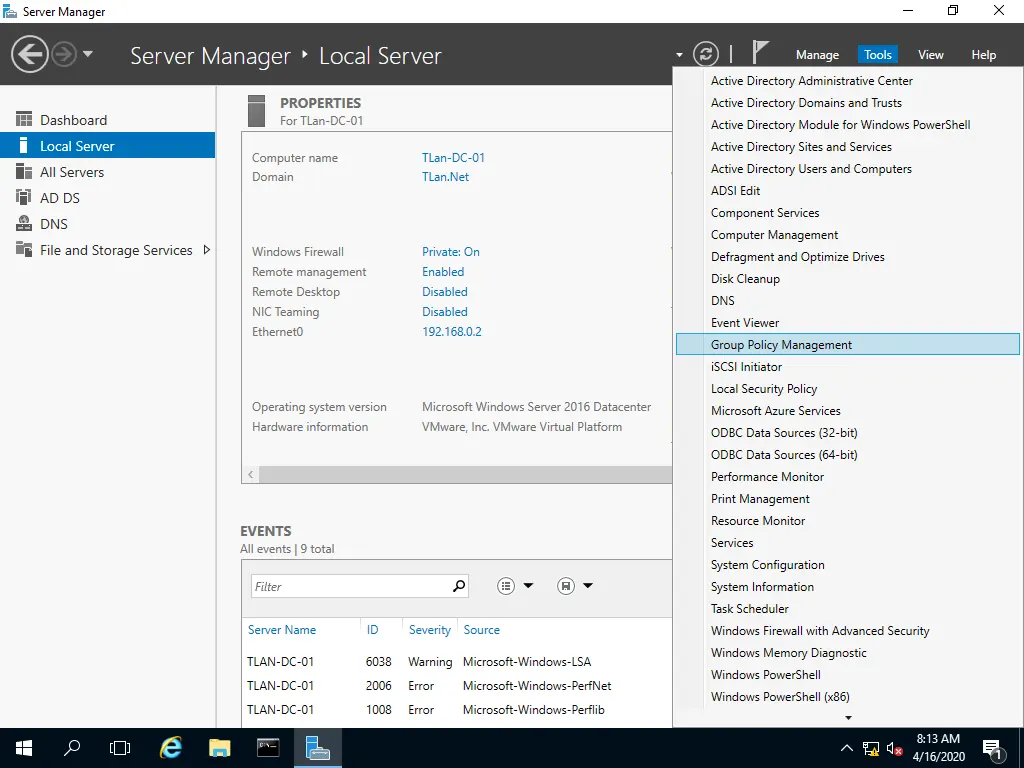
Task: Click properties horizontal scrollbar left arrow
Action: click(x=251, y=475)
